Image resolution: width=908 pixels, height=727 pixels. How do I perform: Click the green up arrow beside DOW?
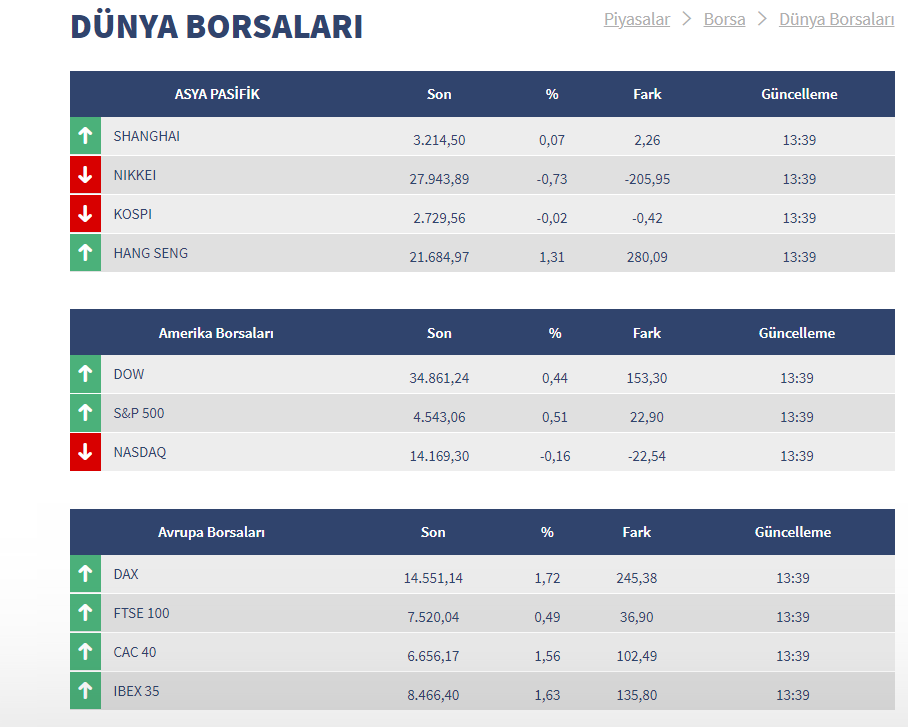[x=85, y=375]
